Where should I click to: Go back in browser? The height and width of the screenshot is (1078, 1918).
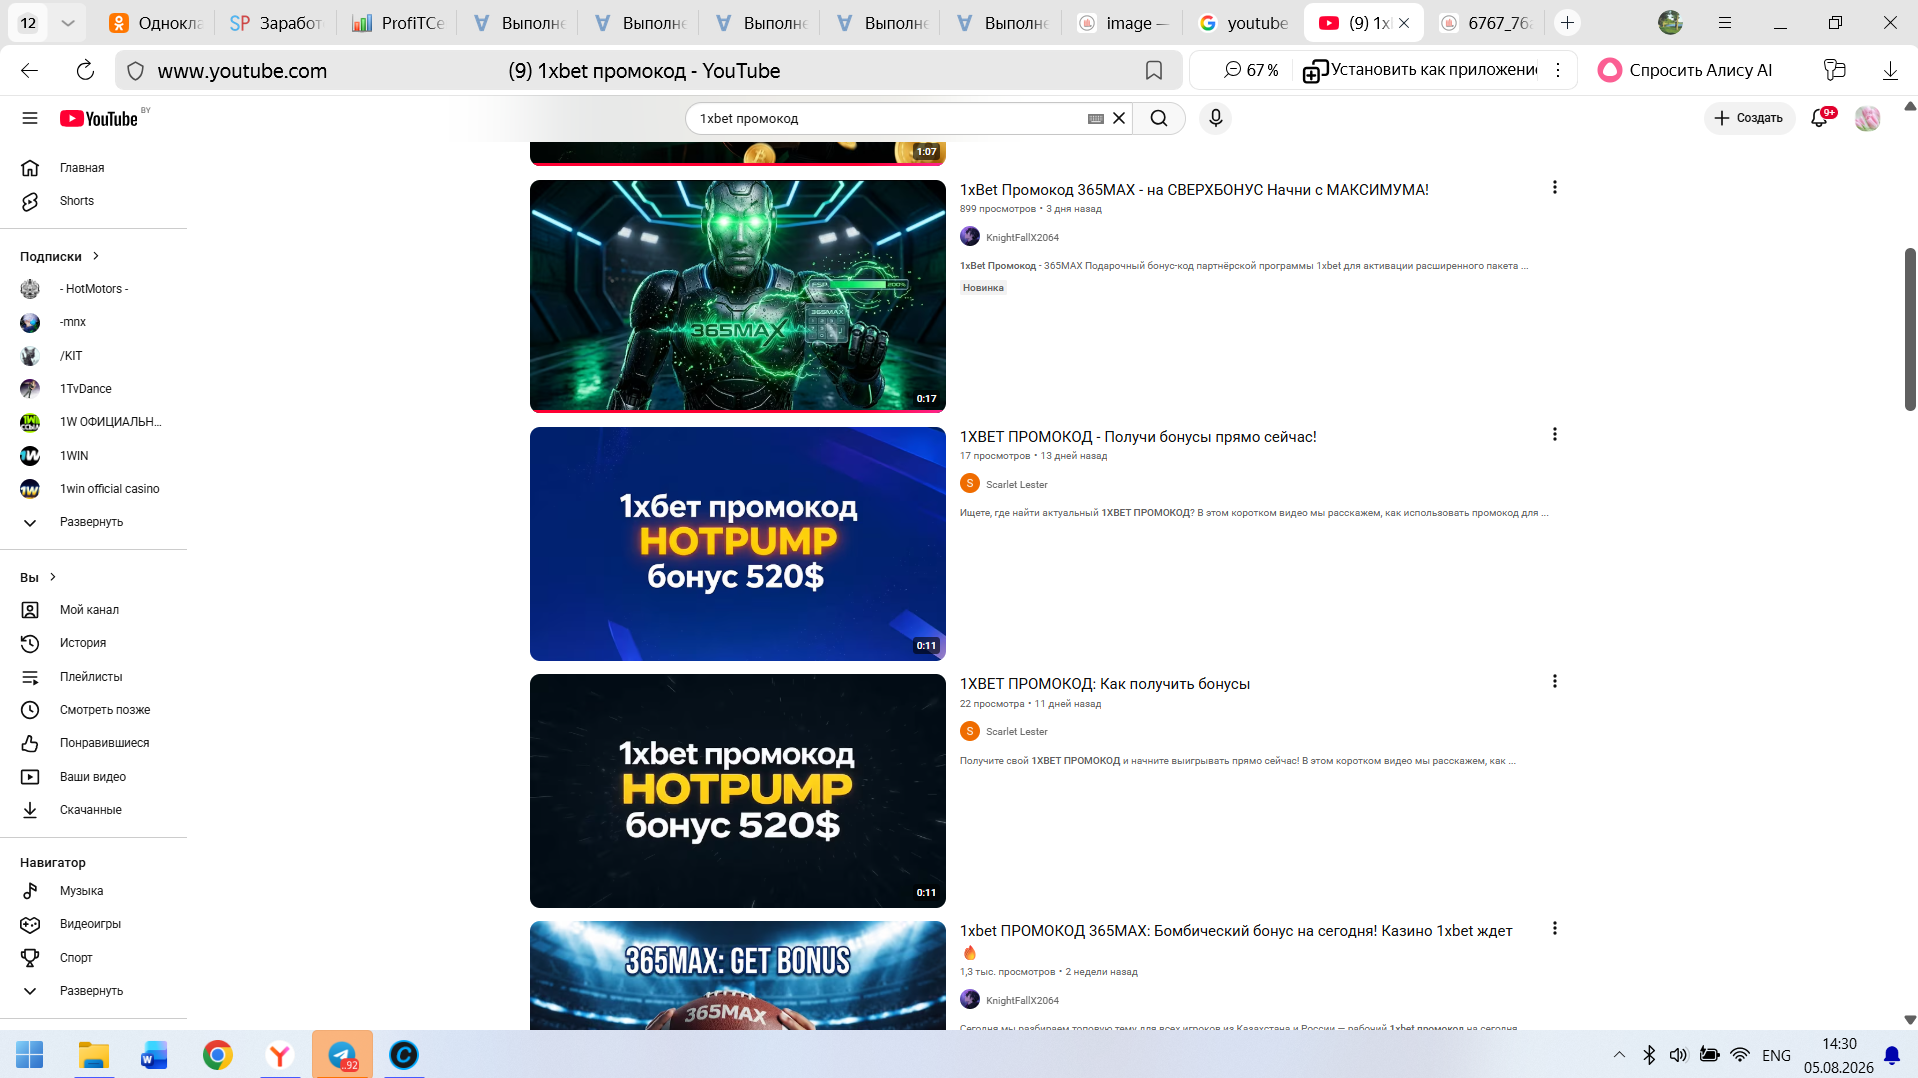pos(30,70)
